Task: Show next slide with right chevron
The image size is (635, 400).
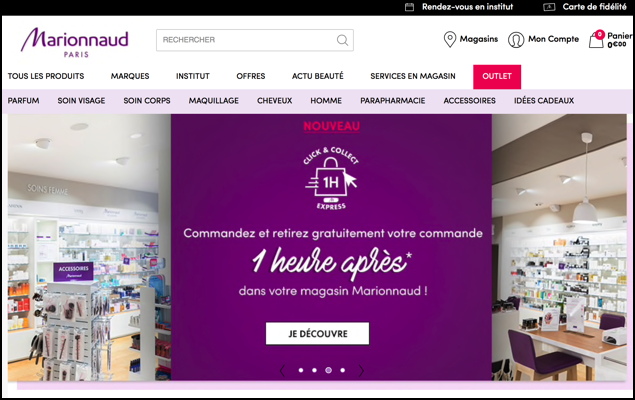Action: pos(361,370)
